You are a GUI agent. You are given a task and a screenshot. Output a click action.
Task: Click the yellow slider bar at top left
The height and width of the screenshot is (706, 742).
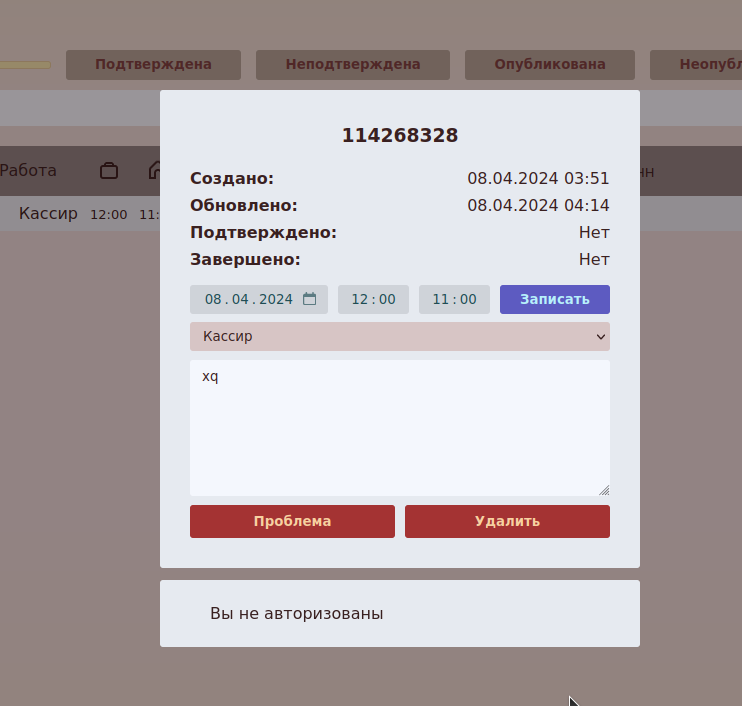pos(25,65)
